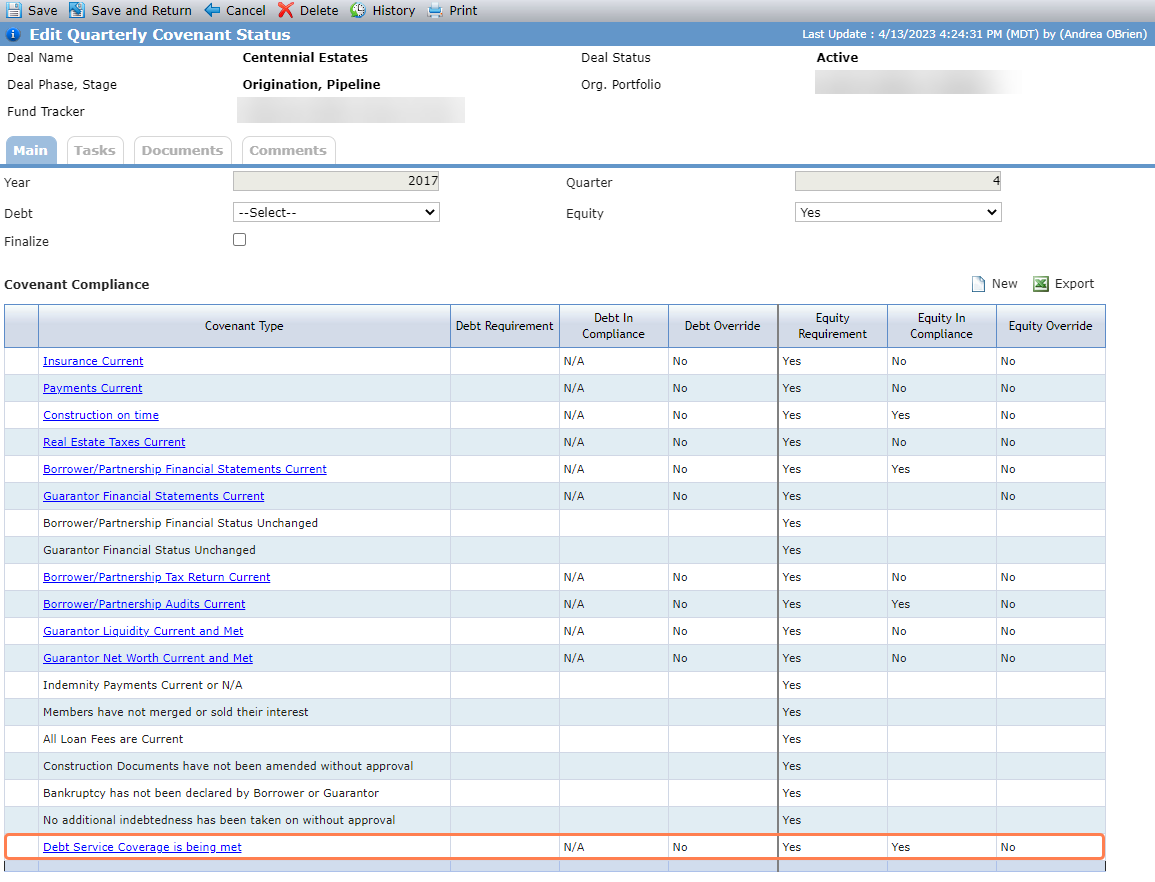The image size is (1155, 882).
Task: Click the Print printer icon
Action: coord(435,10)
